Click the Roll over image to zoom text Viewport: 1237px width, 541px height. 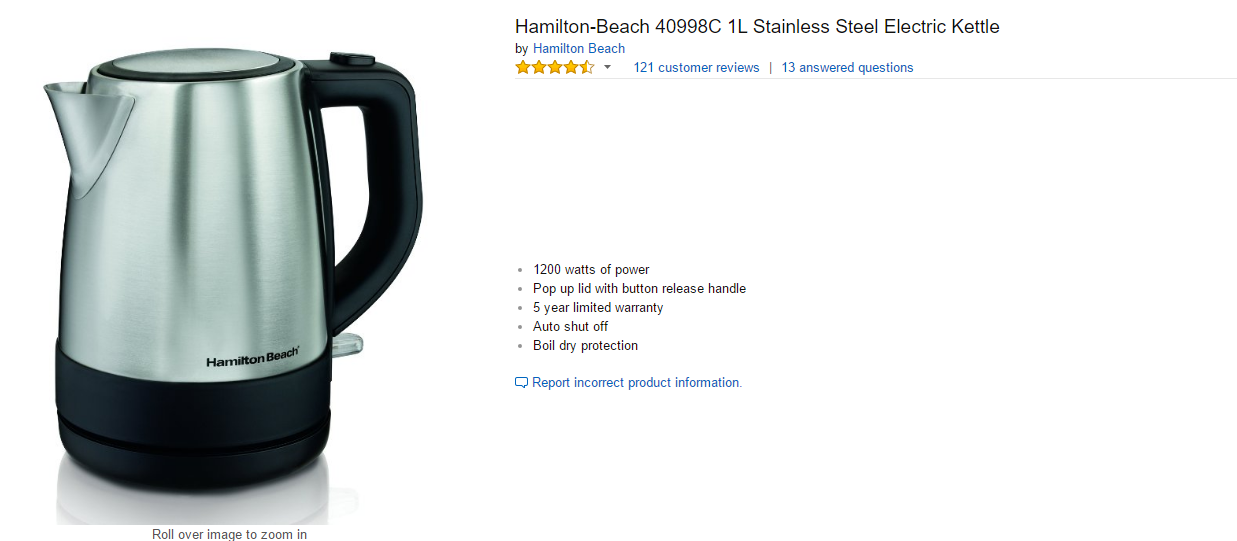(229, 534)
